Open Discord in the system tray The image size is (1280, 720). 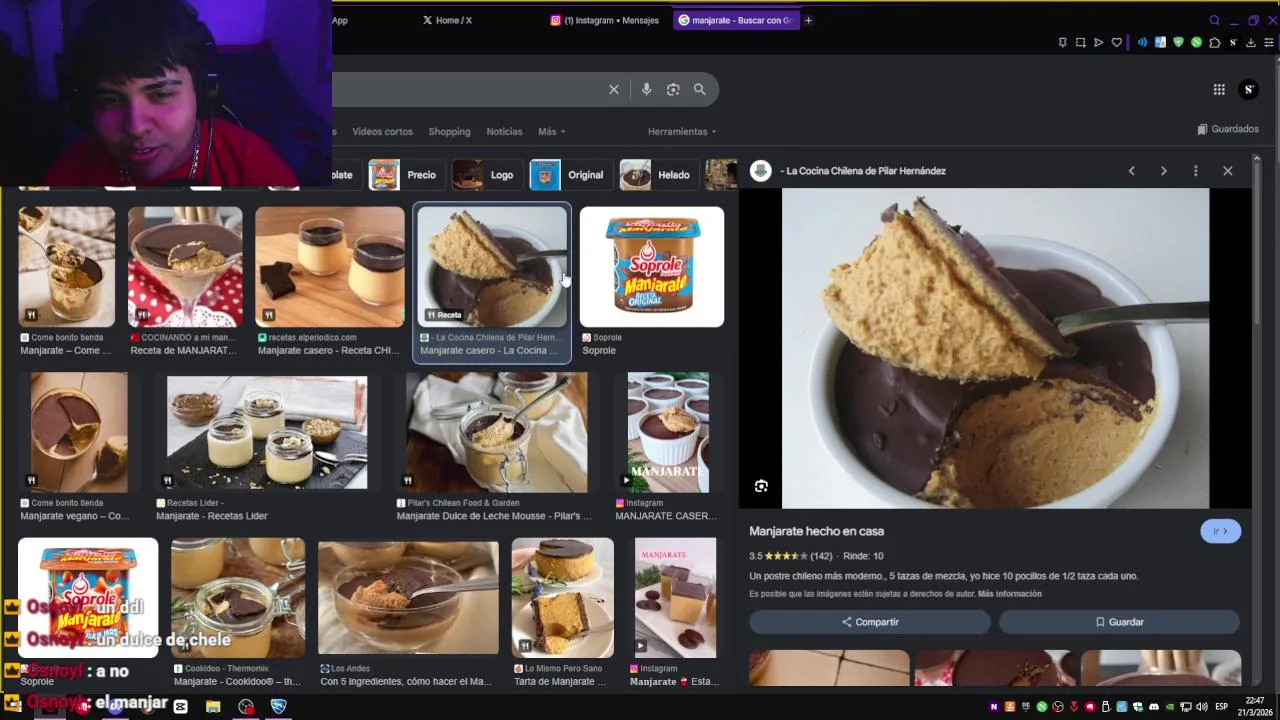(1154, 707)
